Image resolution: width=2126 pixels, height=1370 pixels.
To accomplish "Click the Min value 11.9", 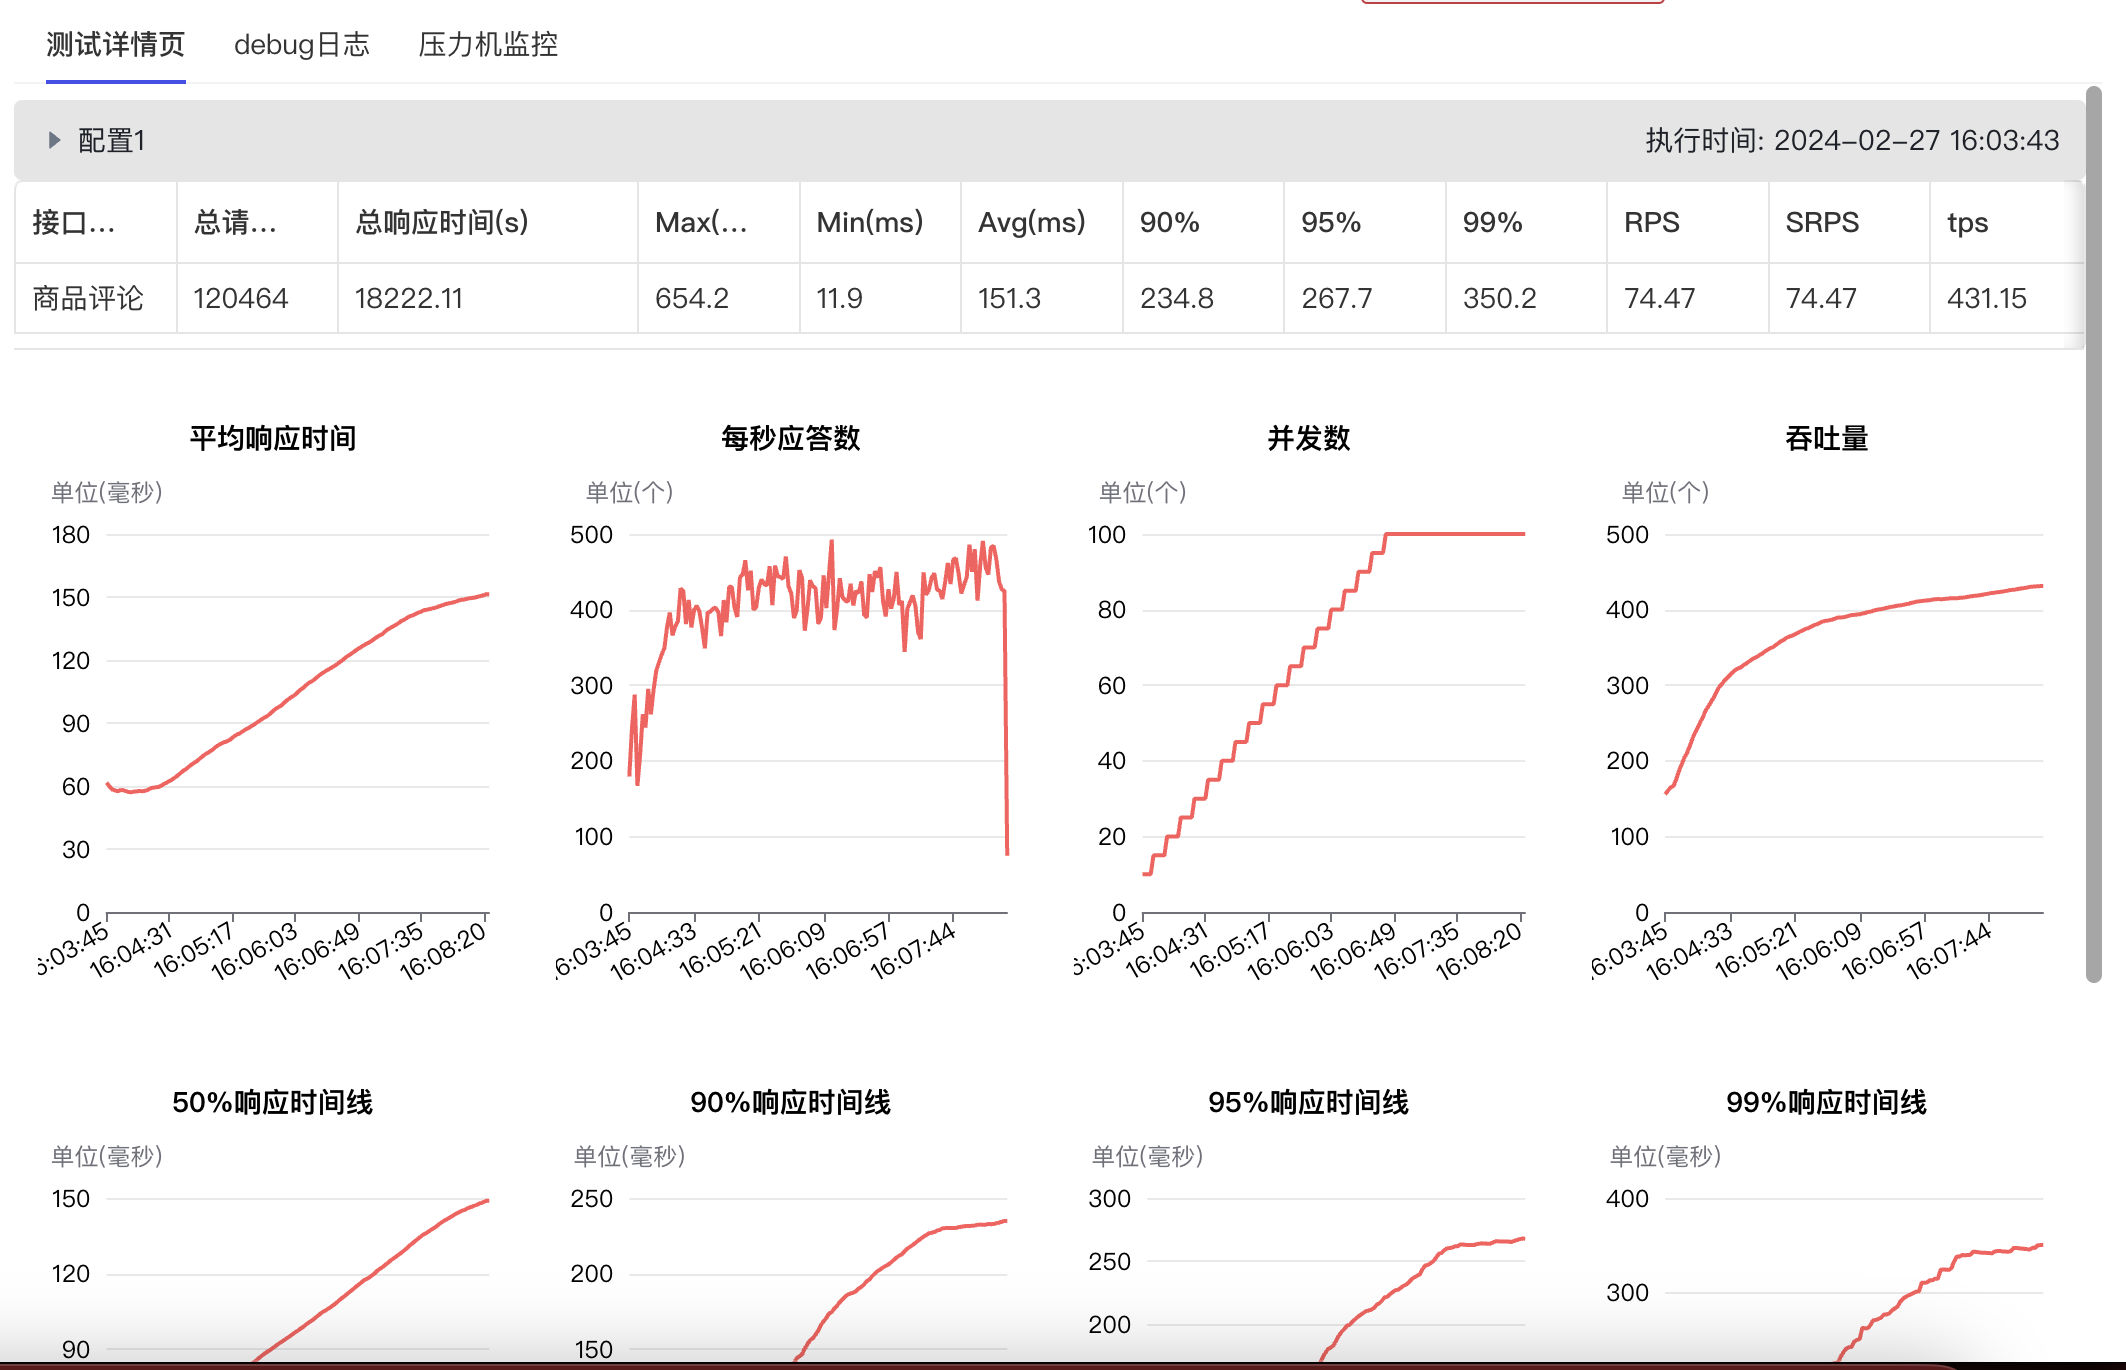I will click(x=839, y=298).
